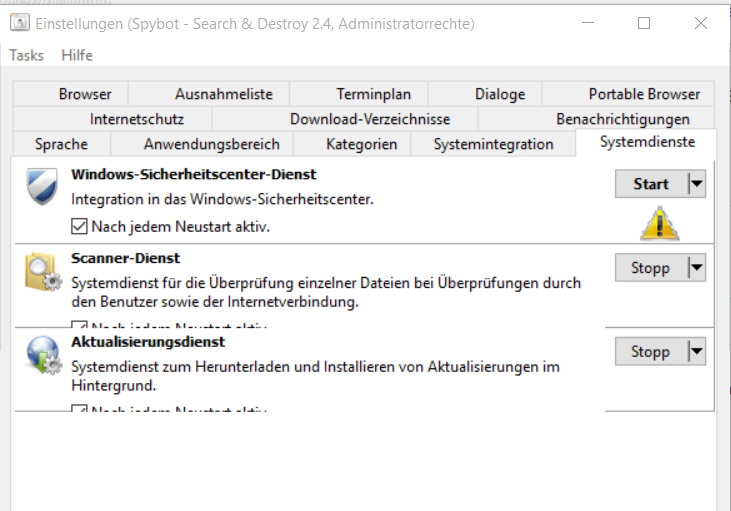This screenshot has width=731, height=511.
Task: Switch to the Ausnahmeliste tab
Action: [209, 94]
